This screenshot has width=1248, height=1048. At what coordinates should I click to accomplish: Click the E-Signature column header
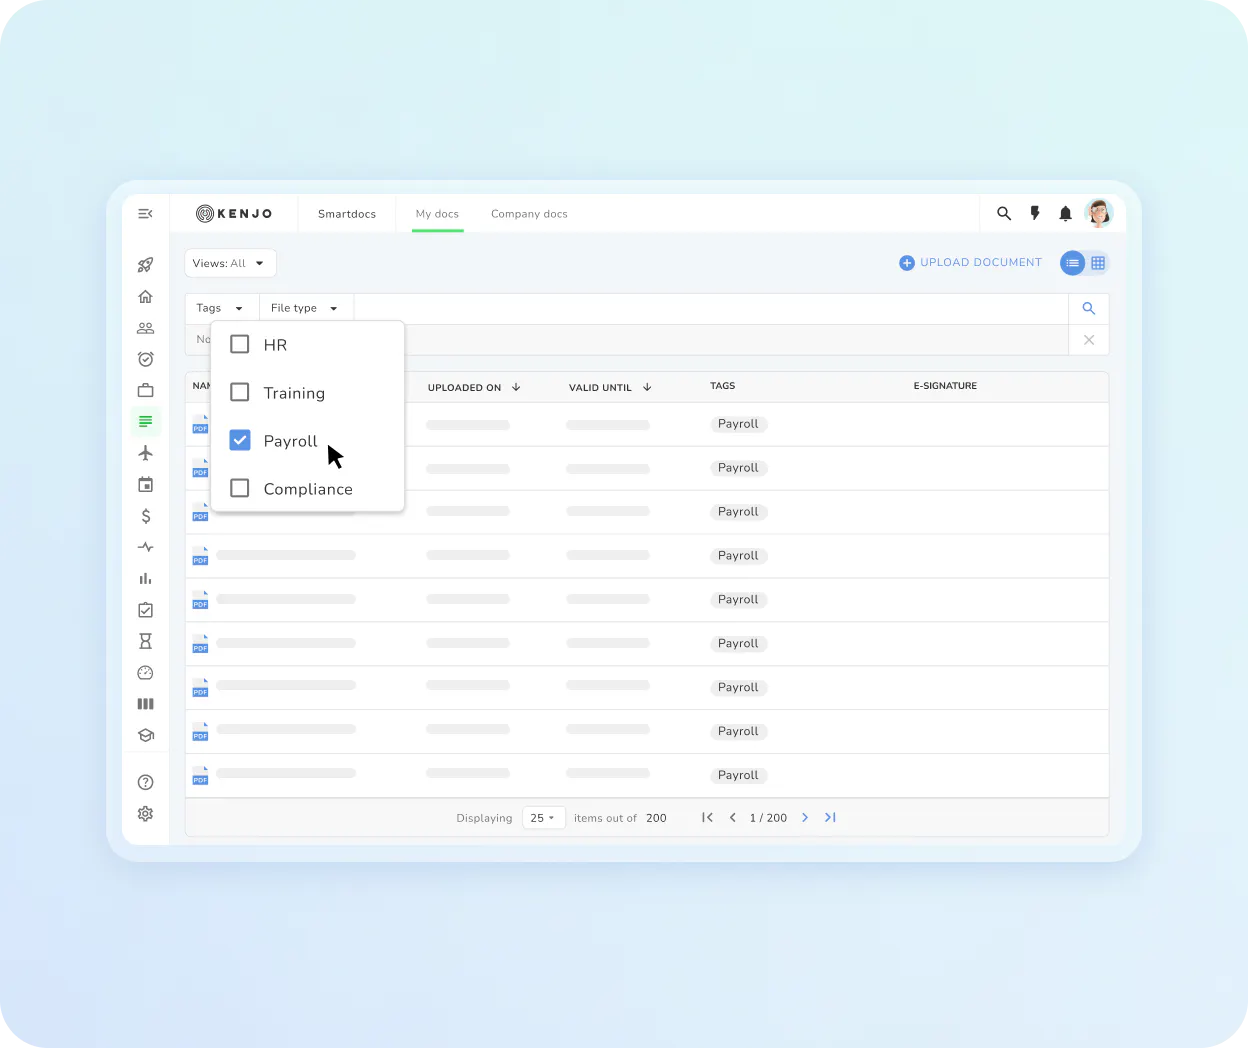click(945, 386)
